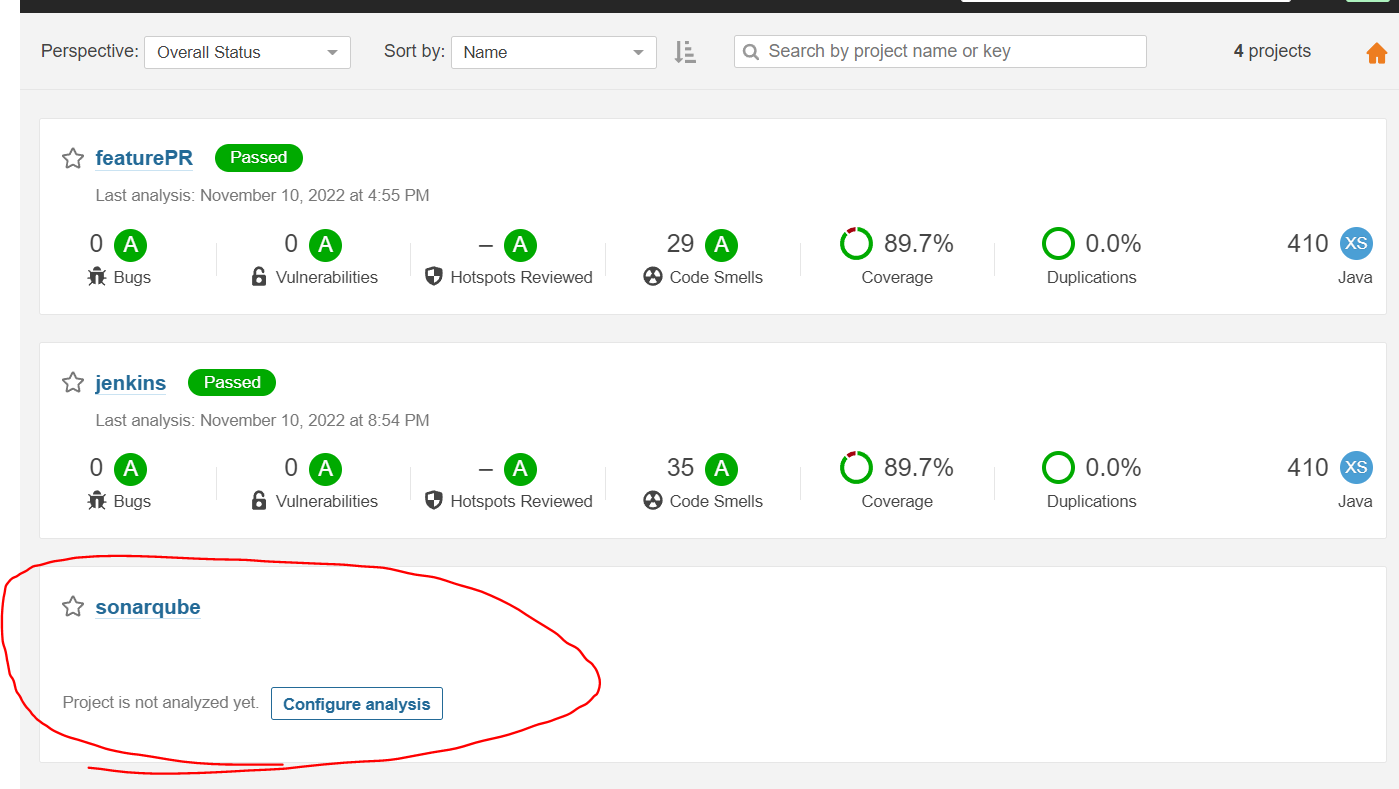Click jenkins Bugs A rating
Image resolution: width=1399 pixels, height=789 pixels.
coord(130,468)
